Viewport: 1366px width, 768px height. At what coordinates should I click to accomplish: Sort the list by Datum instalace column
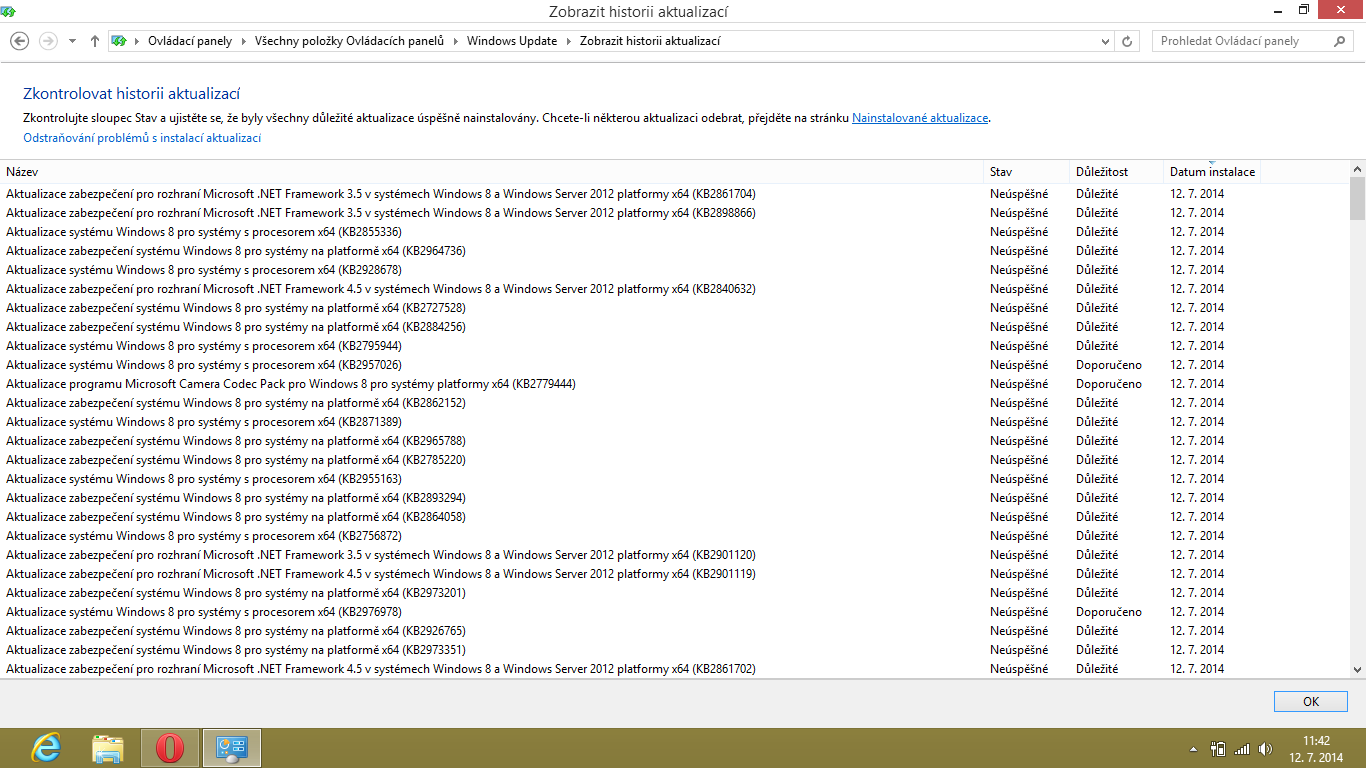(1212, 172)
